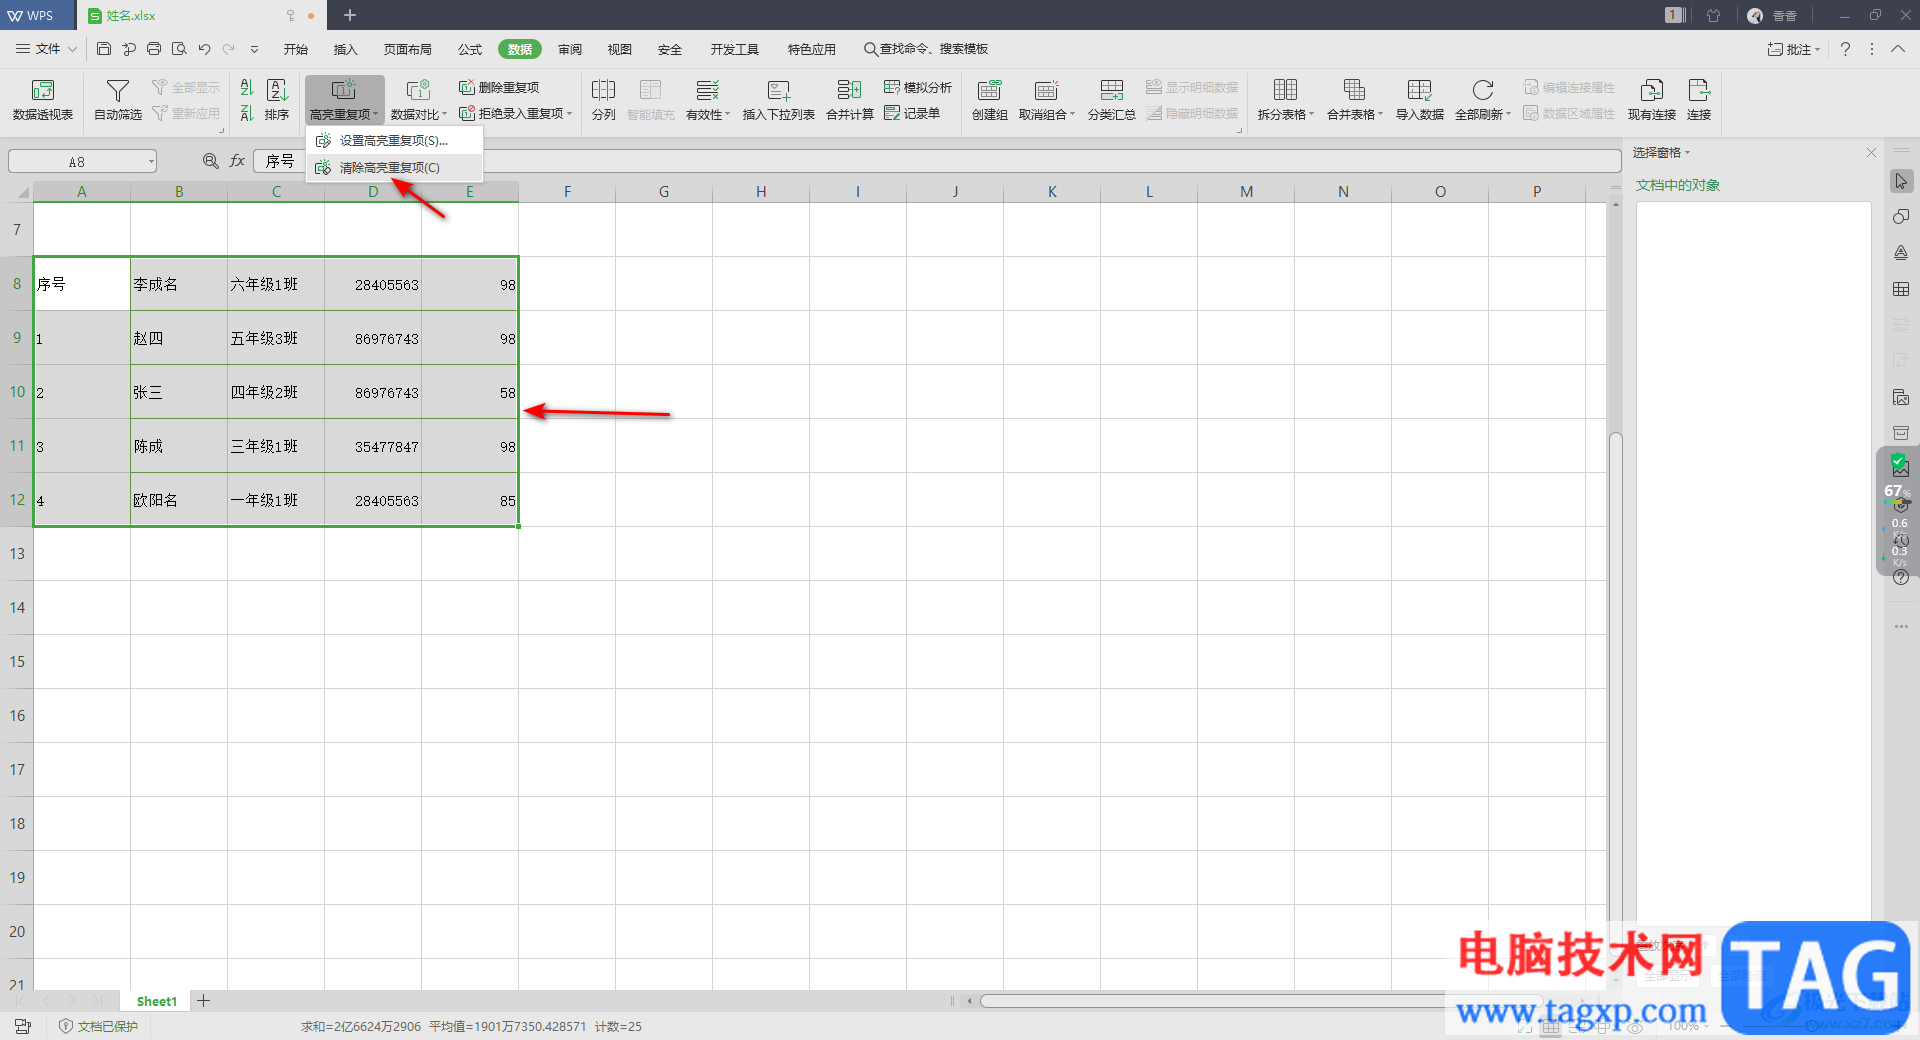Choose Clear Highlight Duplicates (清除高亮重复项)
The height and width of the screenshot is (1040, 1920).
(x=394, y=168)
